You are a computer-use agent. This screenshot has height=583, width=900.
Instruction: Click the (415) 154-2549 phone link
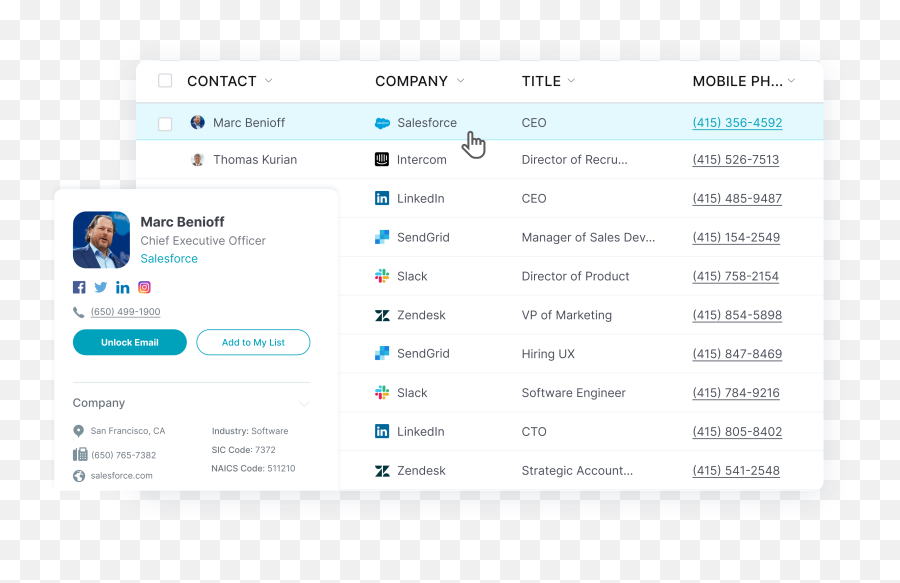coord(736,238)
